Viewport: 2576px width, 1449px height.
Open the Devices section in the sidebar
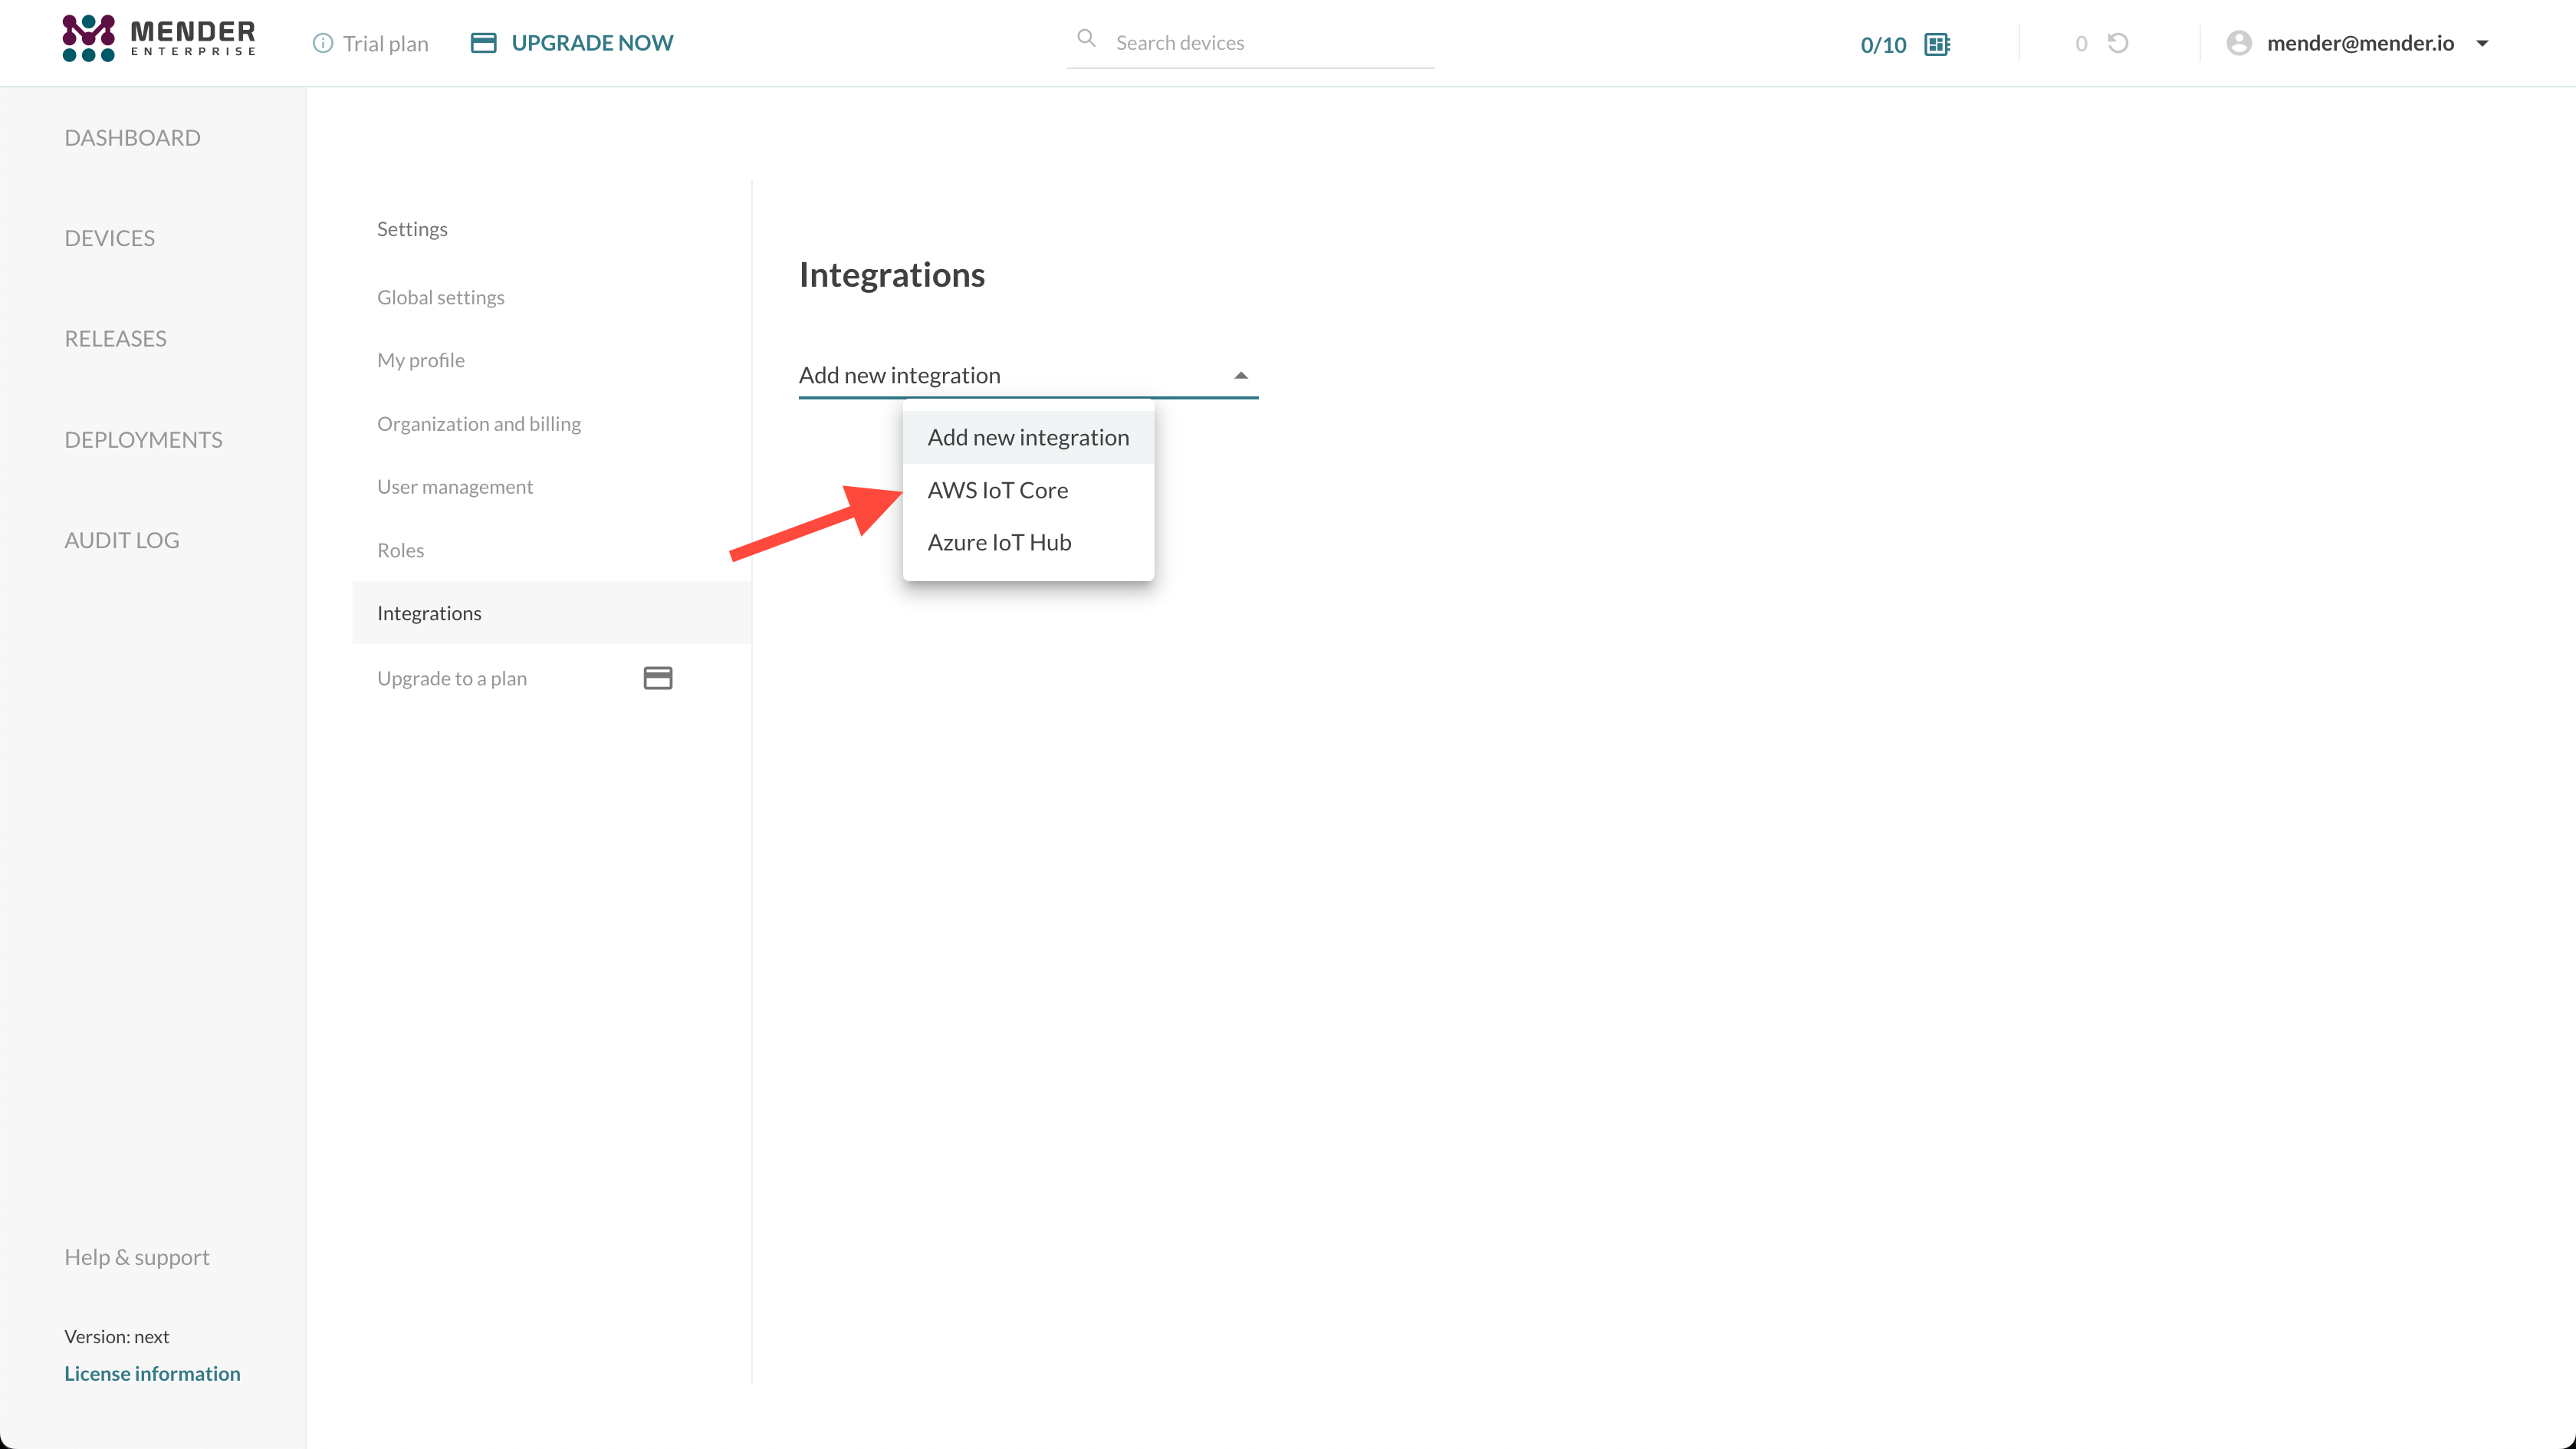(x=109, y=238)
